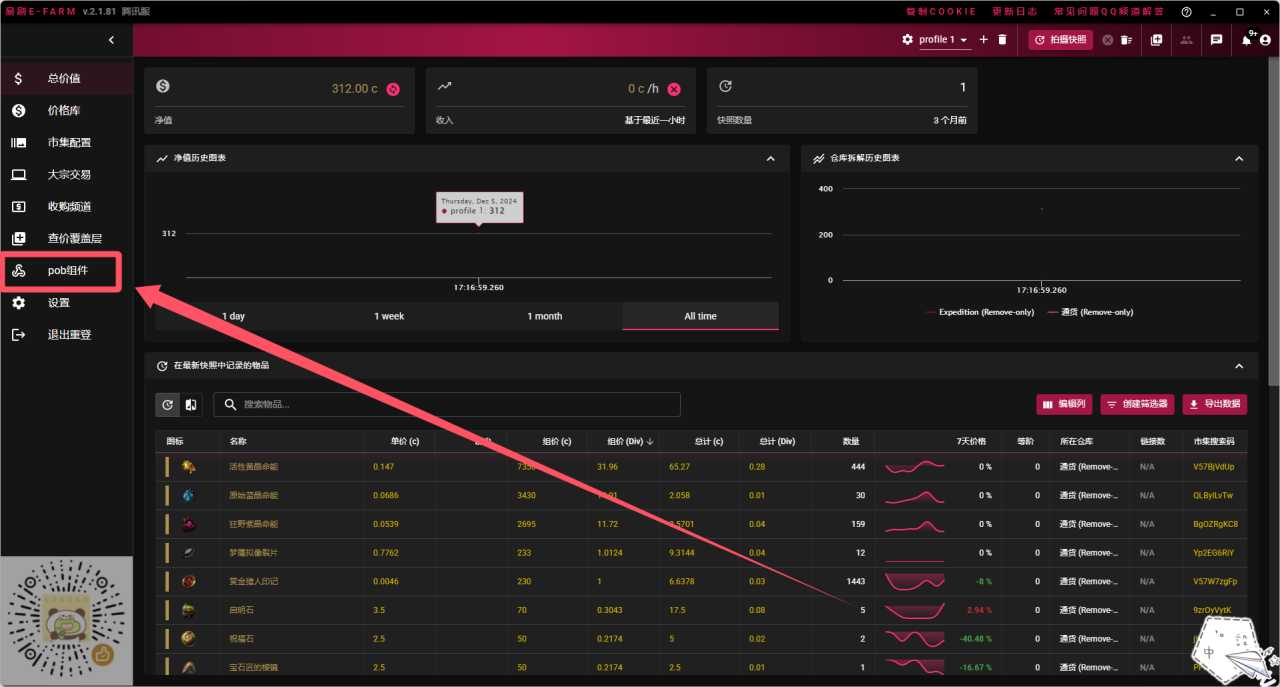Toggle latest snapshot view button
The width and height of the screenshot is (1280, 687).
(167, 405)
